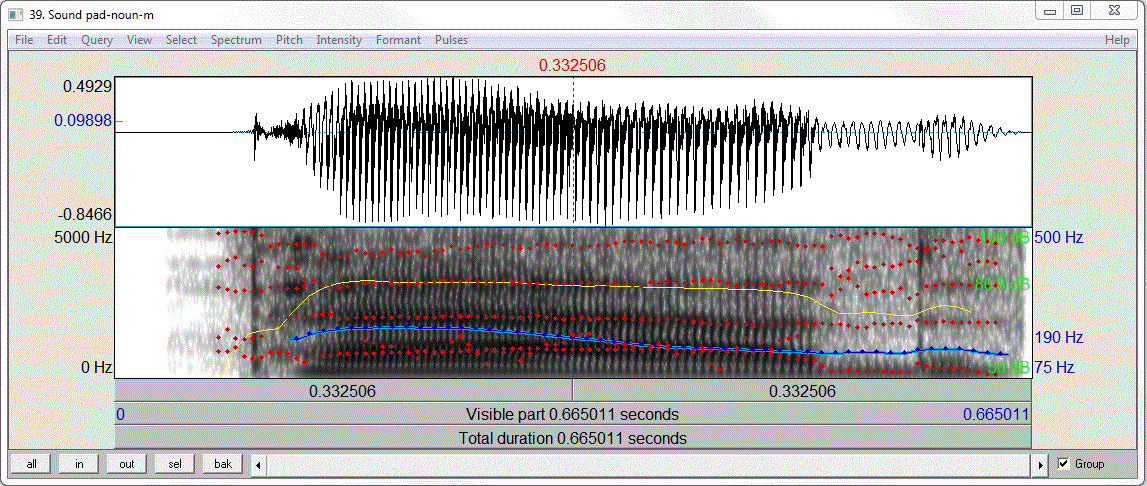Close the Sound pad-noun-m window

(1114, 11)
